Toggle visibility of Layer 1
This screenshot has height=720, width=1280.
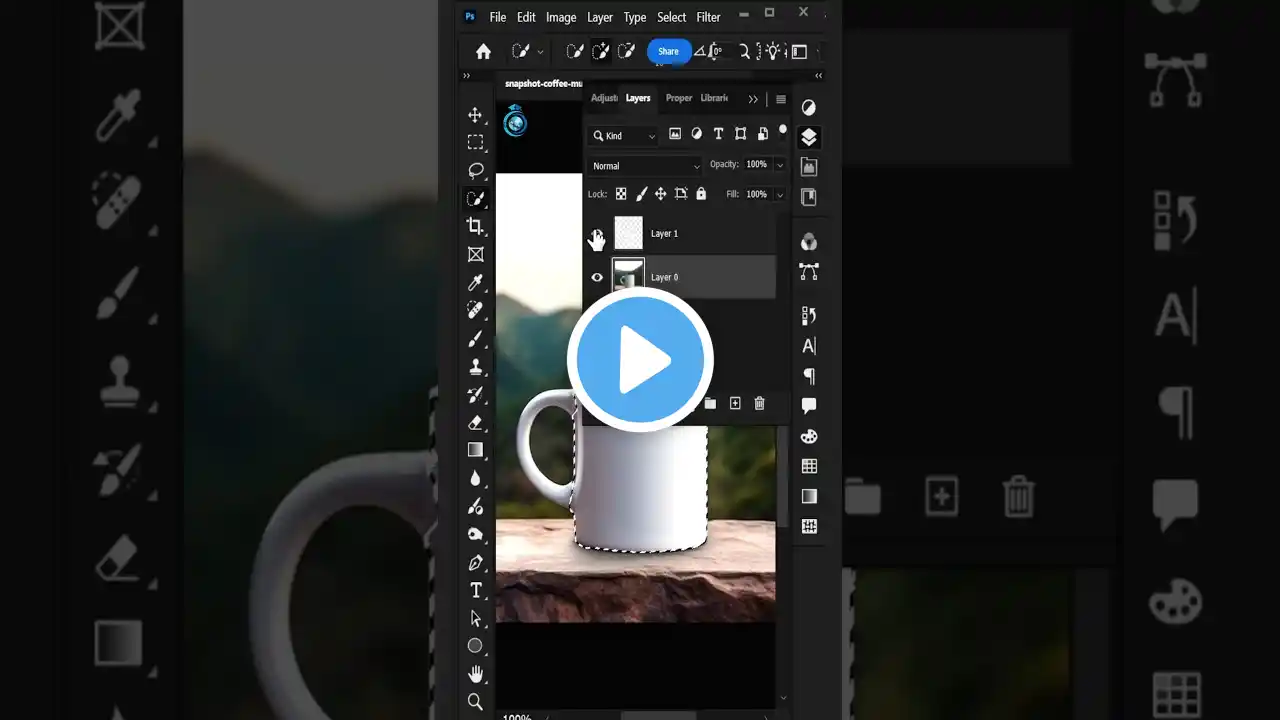click(x=597, y=235)
